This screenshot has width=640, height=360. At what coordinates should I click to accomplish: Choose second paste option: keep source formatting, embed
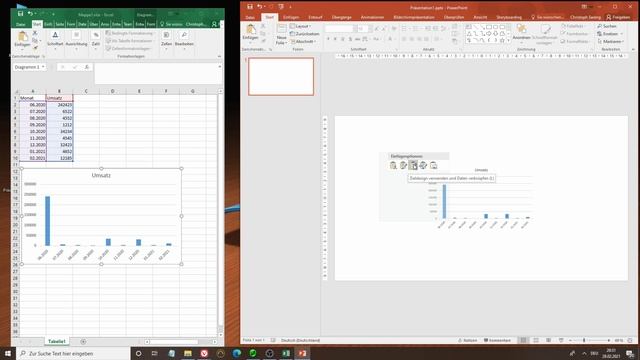(x=403, y=165)
